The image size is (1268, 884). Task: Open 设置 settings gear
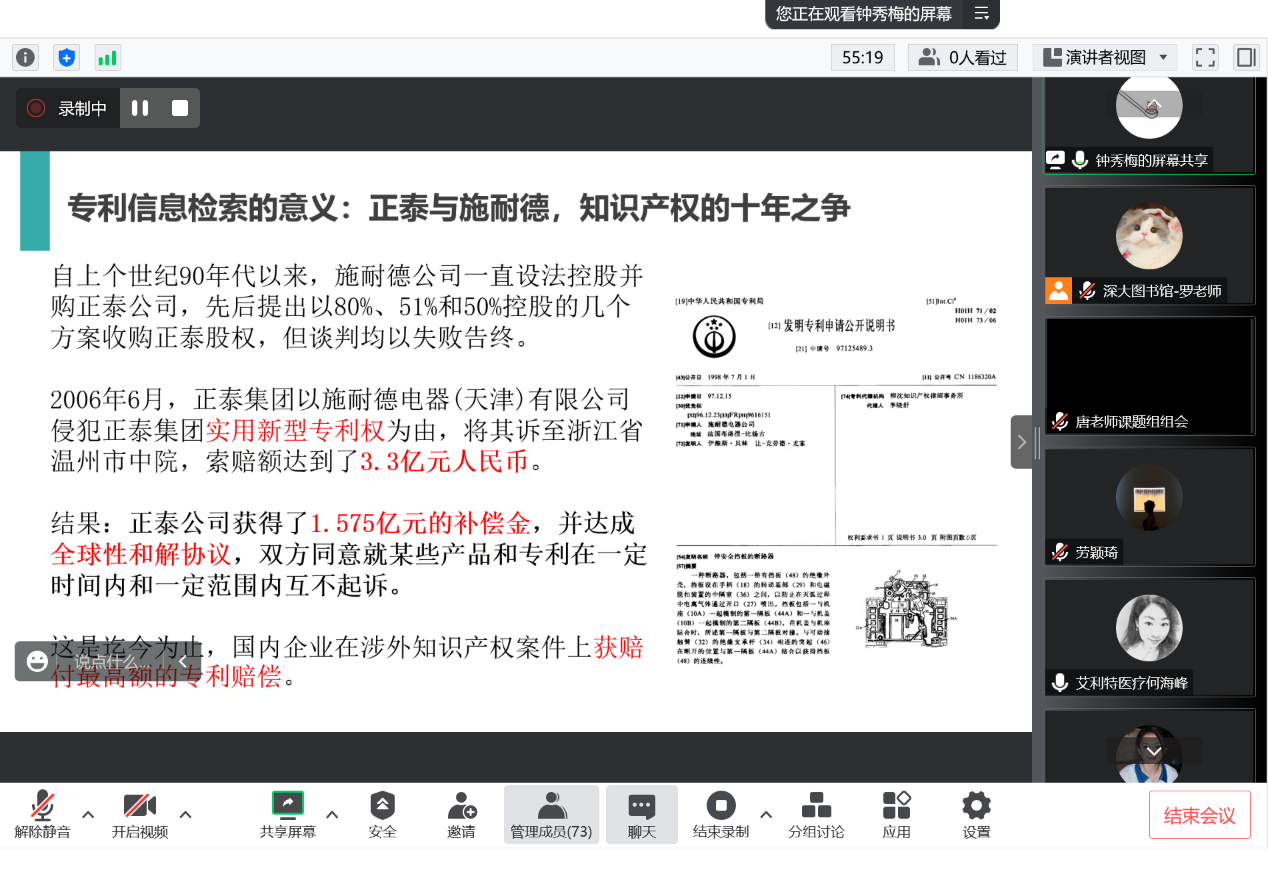[x=976, y=814]
